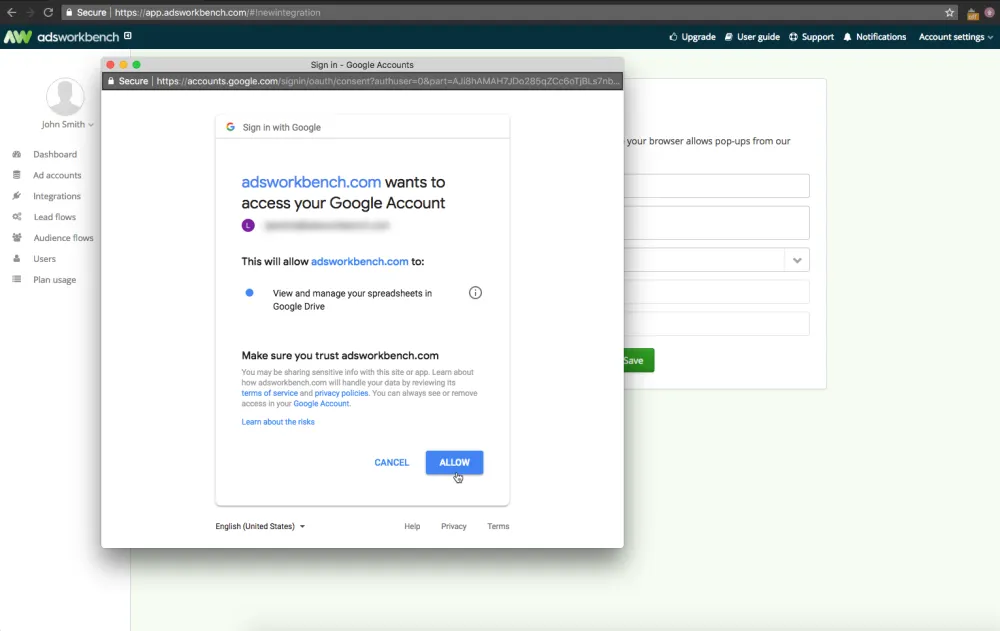Click the adsworkbench.com heading link
Screen dimensions: 1000x631
click(x=311, y=182)
